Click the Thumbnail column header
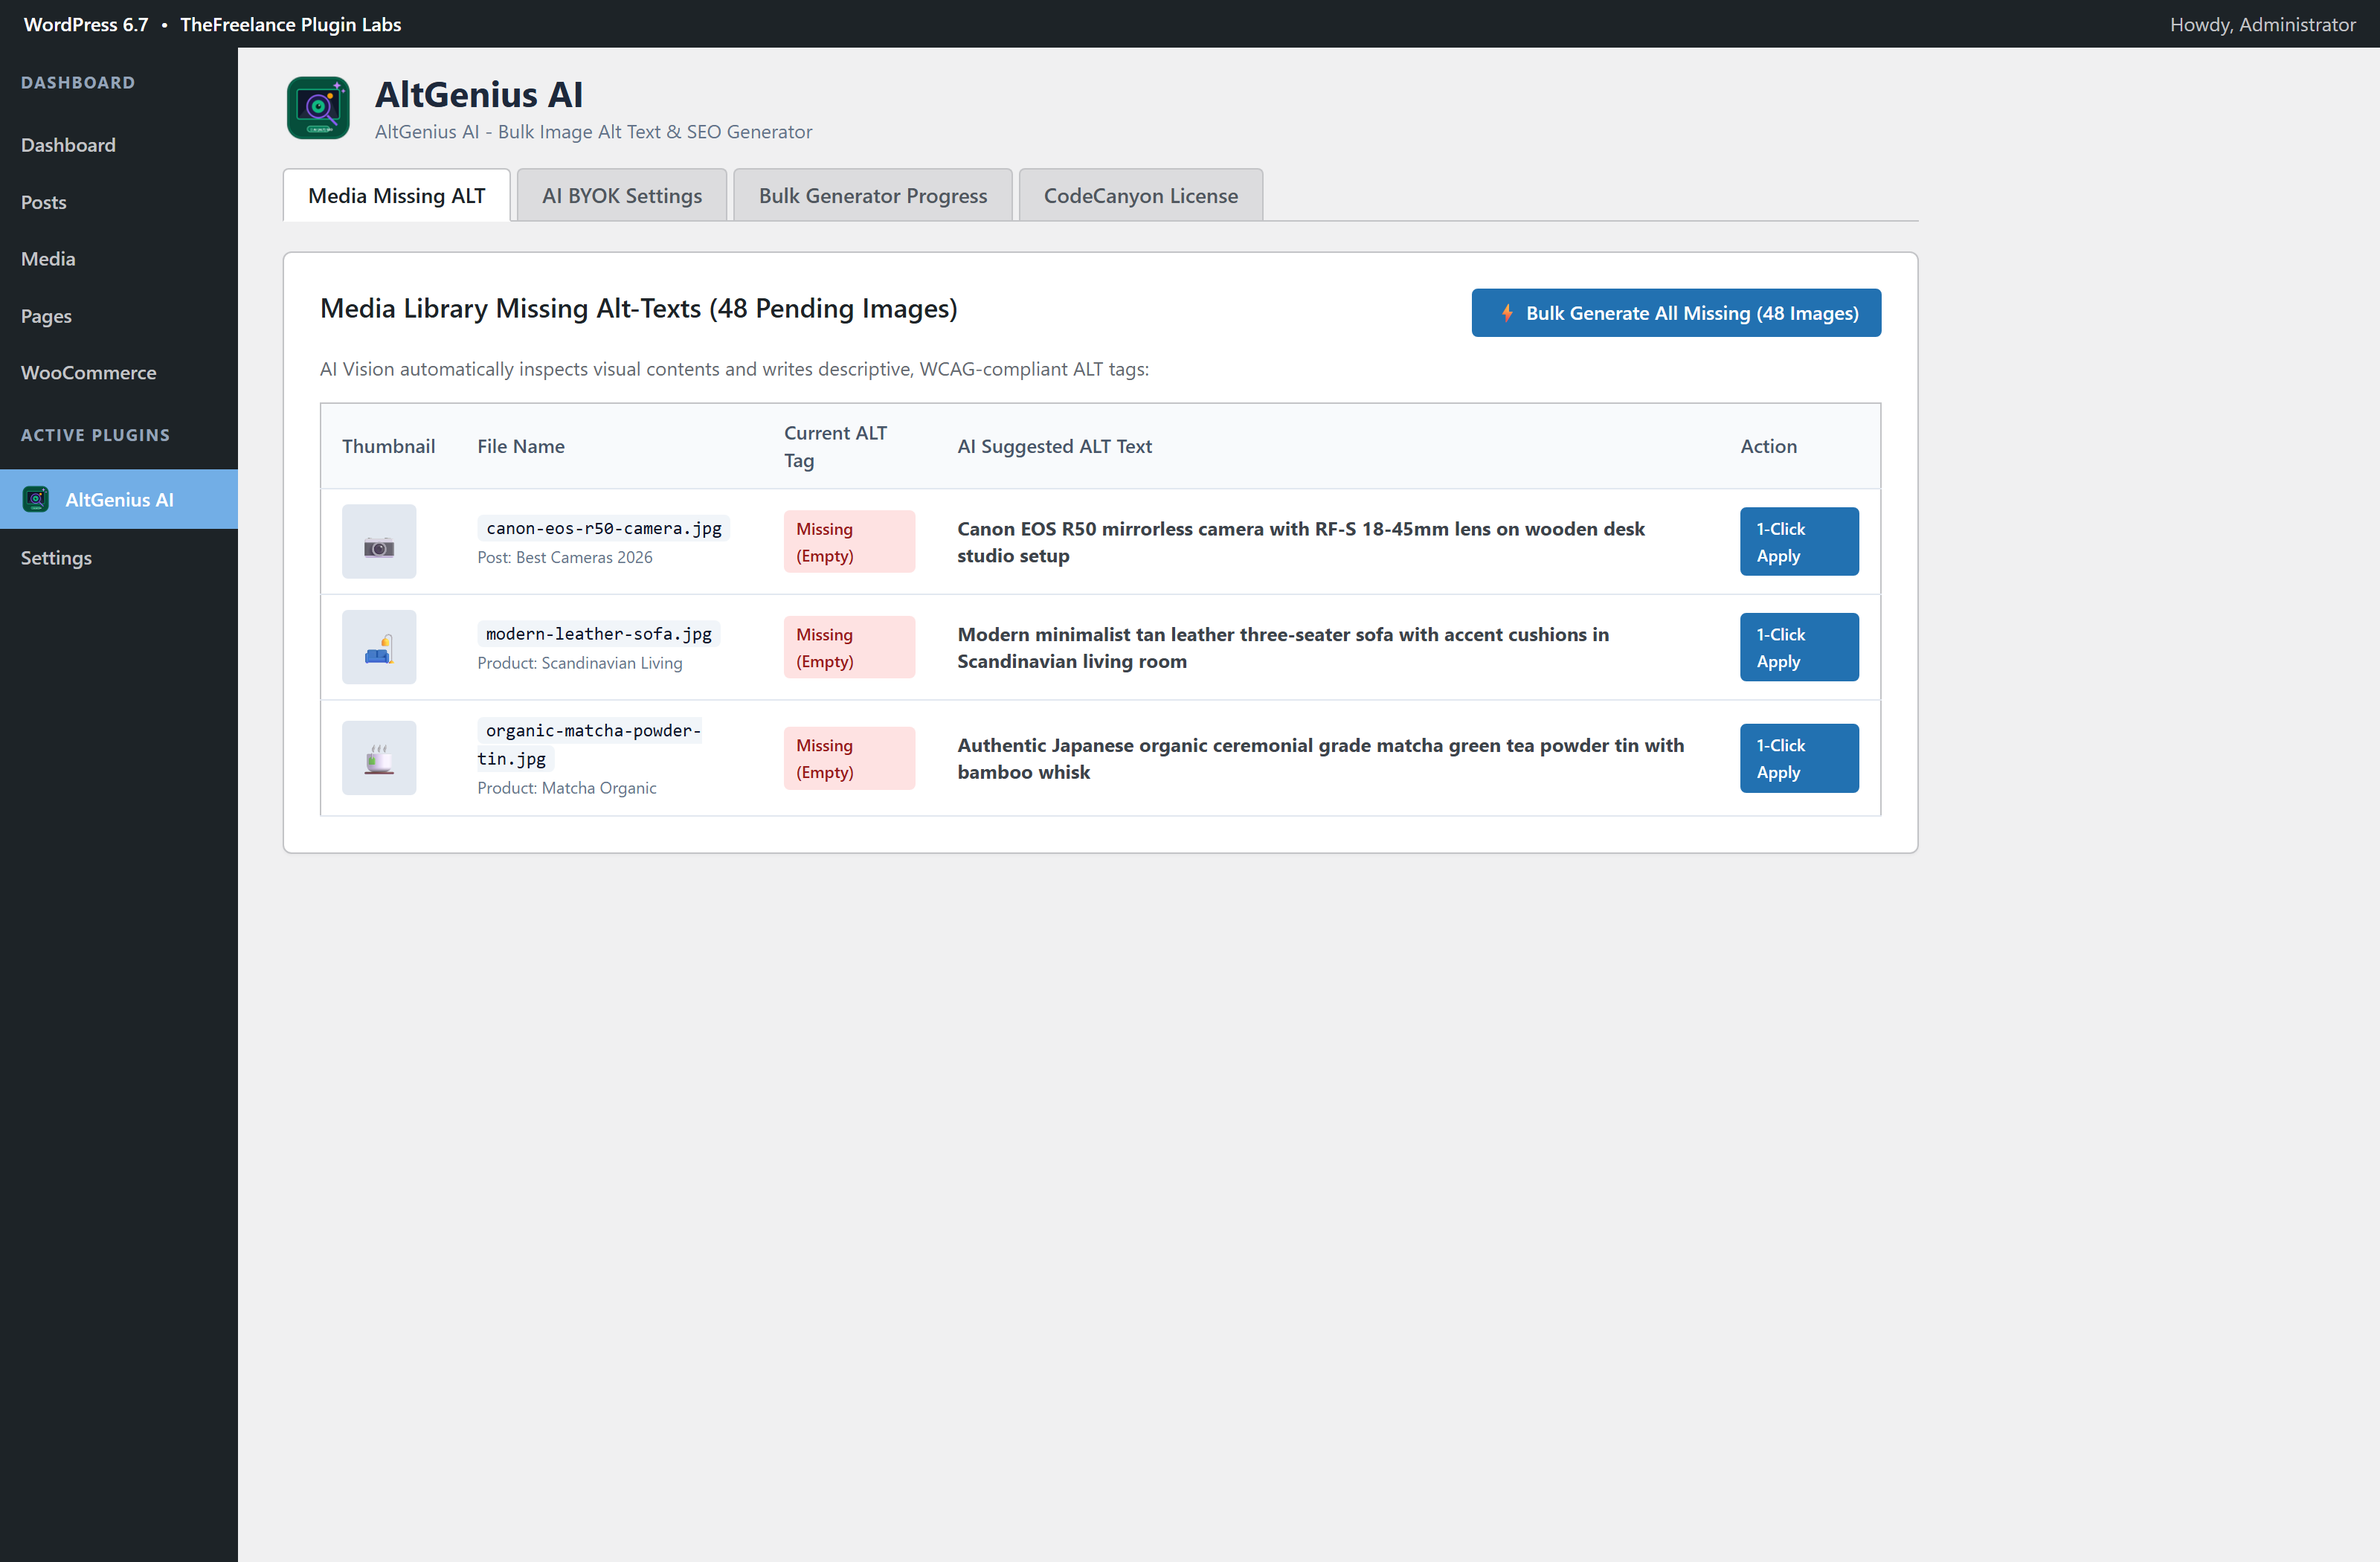 coord(388,446)
